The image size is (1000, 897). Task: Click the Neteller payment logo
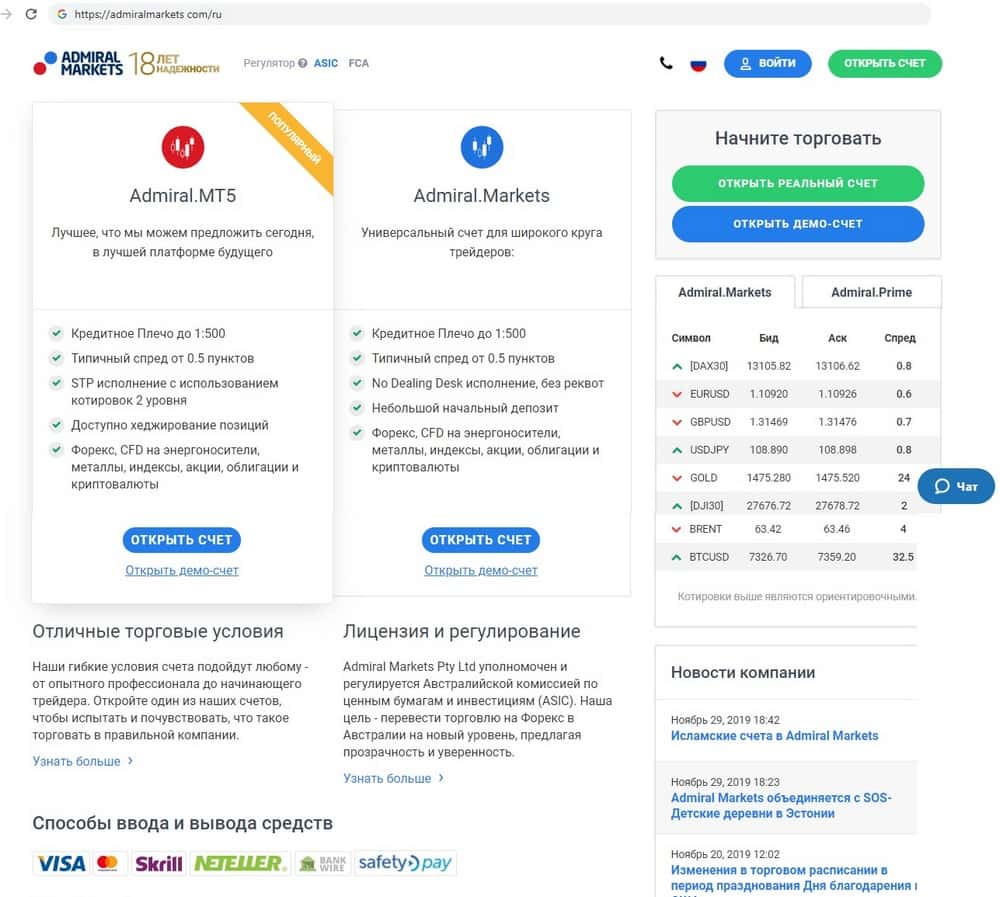pos(240,863)
